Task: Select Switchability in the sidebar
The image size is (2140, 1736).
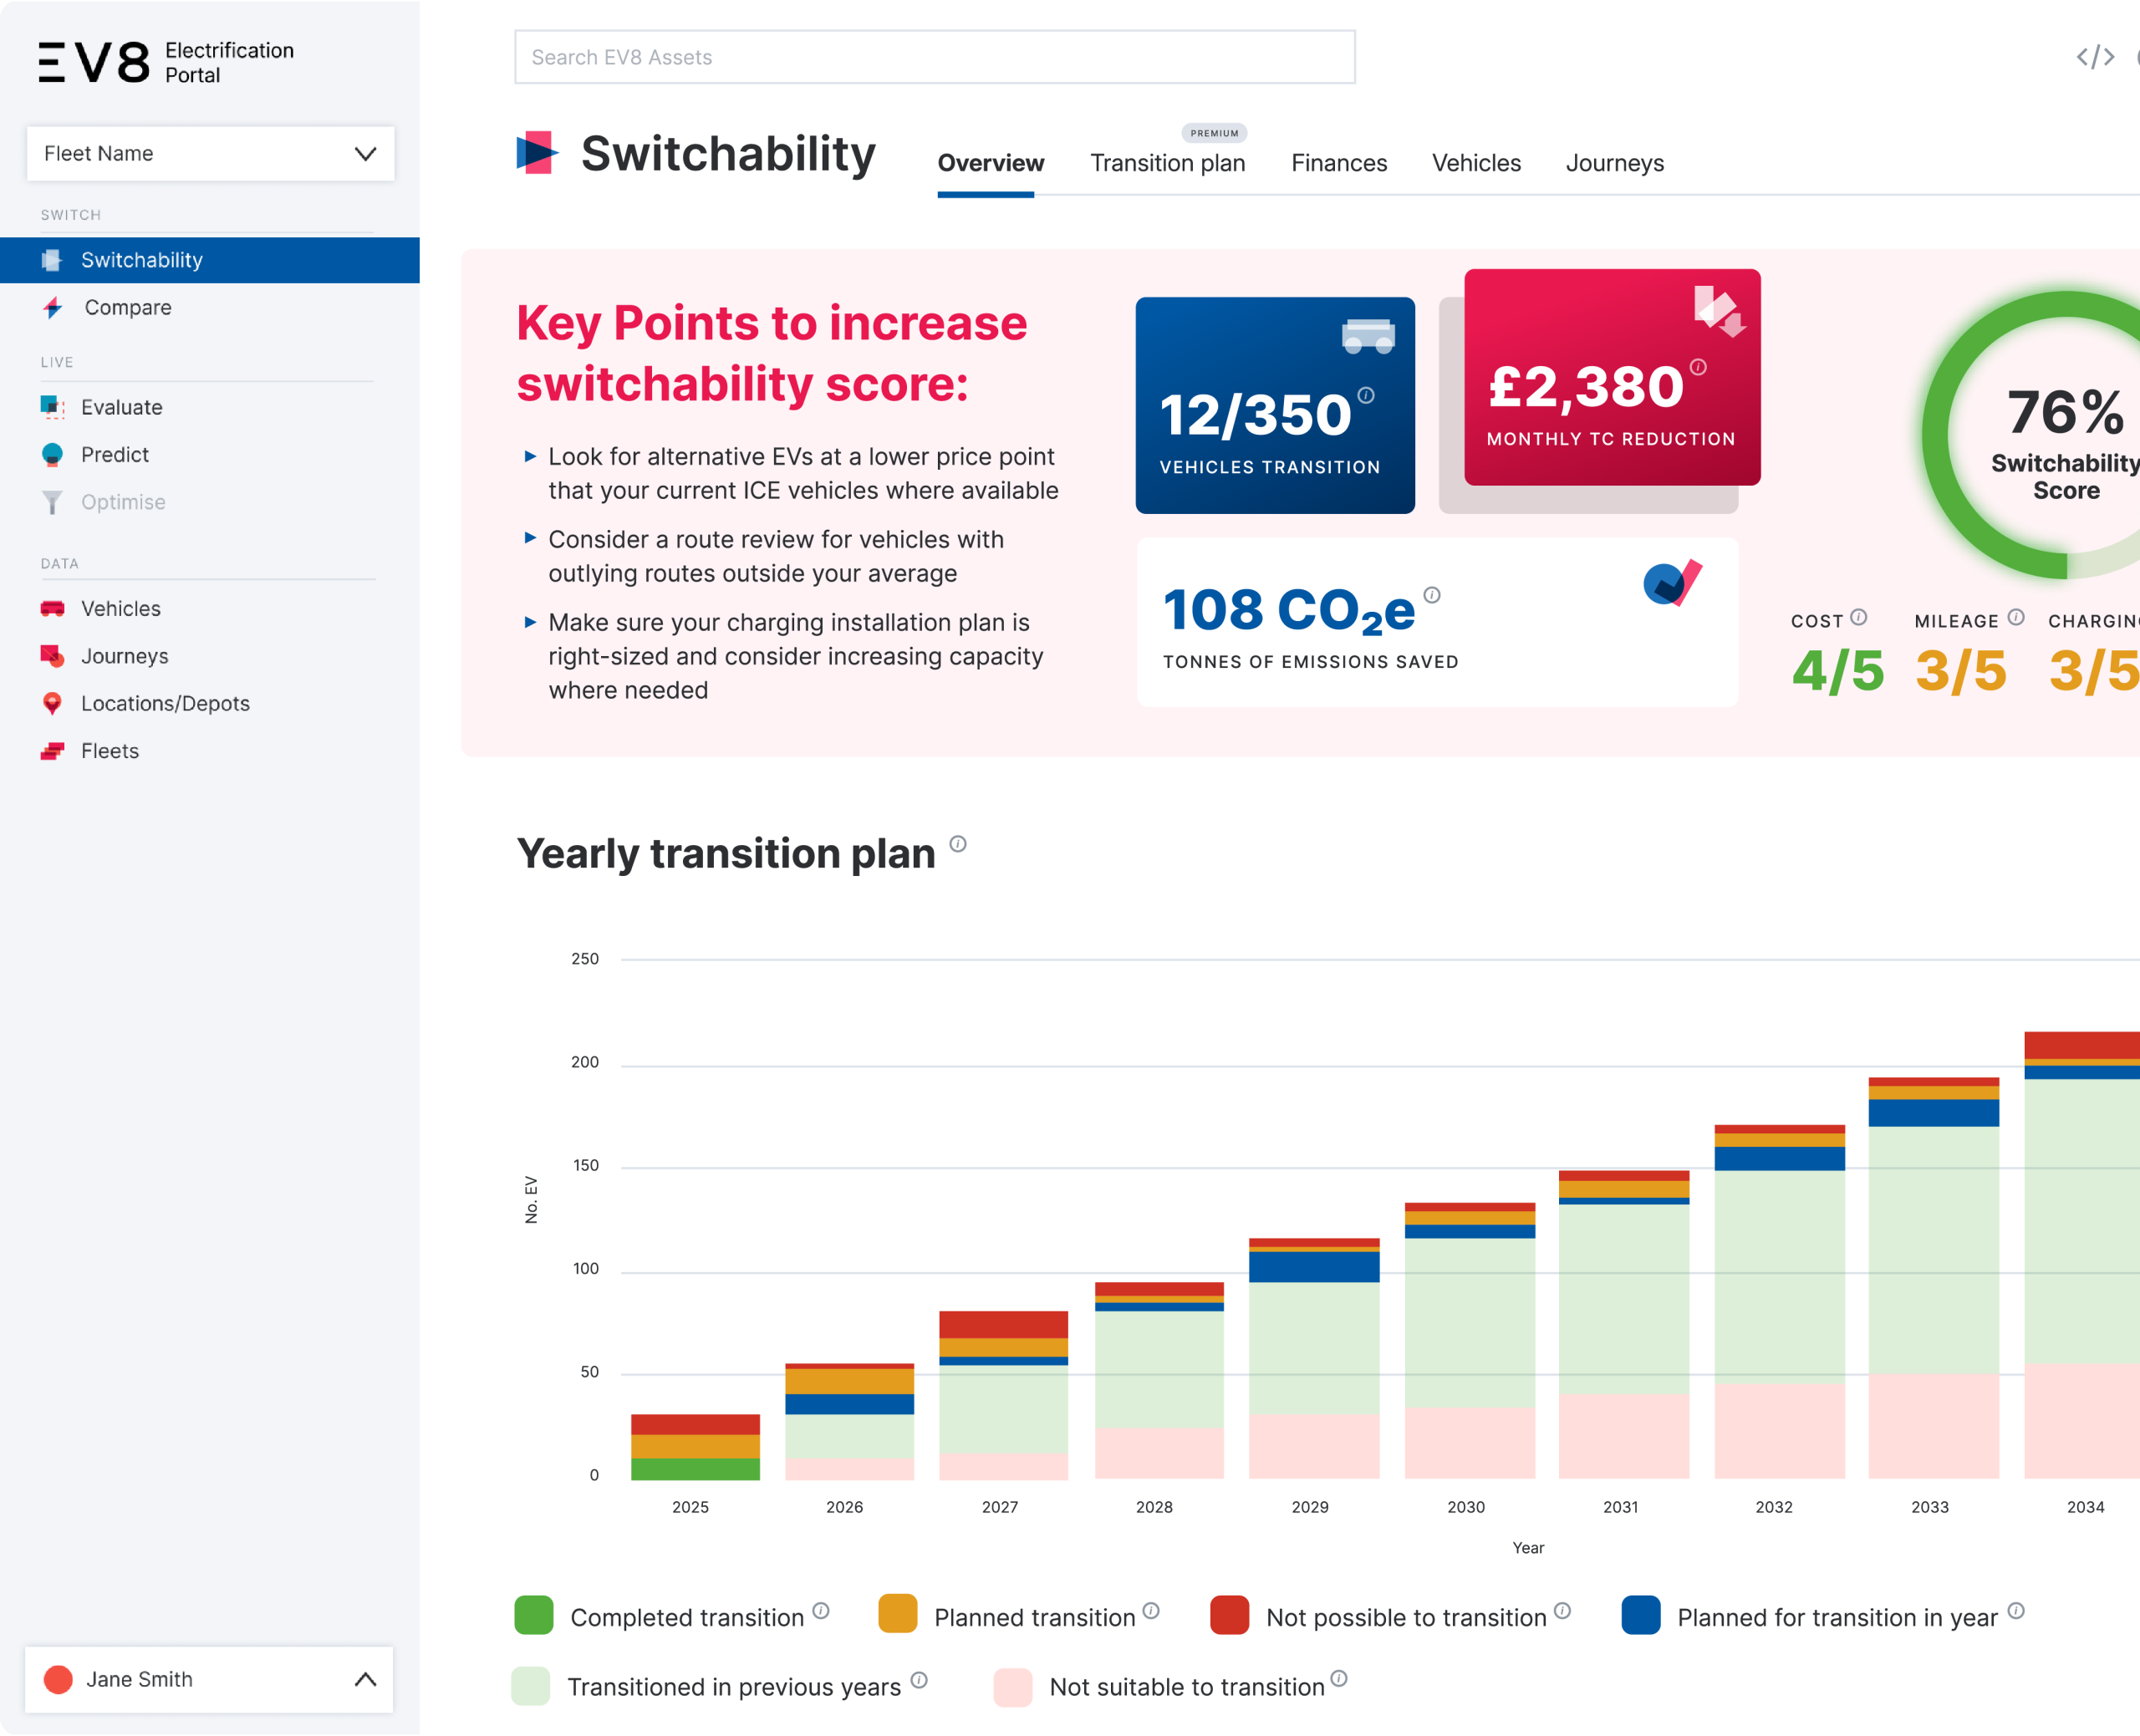Action: click(x=141, y=260)
